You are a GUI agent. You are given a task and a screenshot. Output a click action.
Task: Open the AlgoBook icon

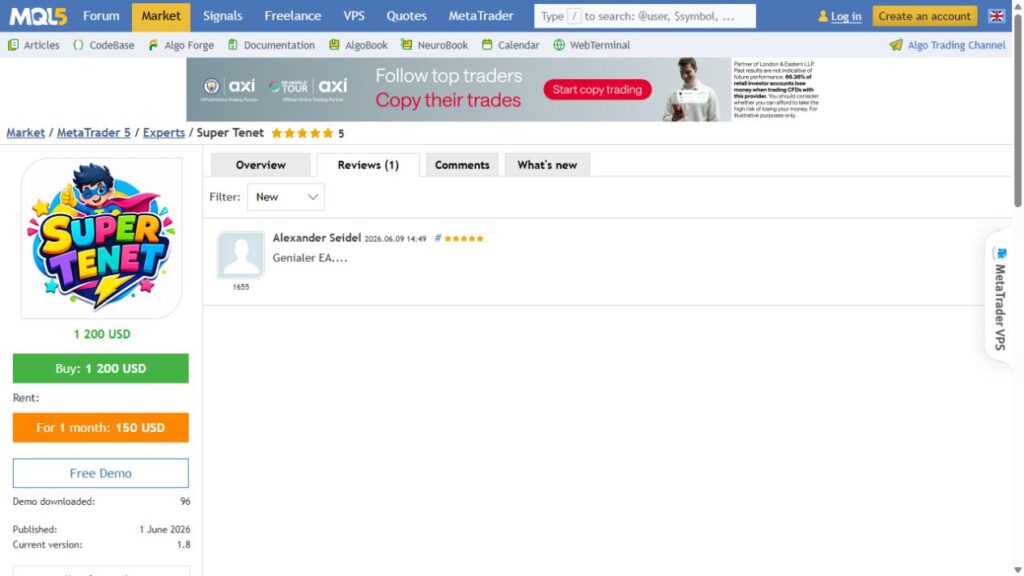pyautogui.click(x=334, y=45)
